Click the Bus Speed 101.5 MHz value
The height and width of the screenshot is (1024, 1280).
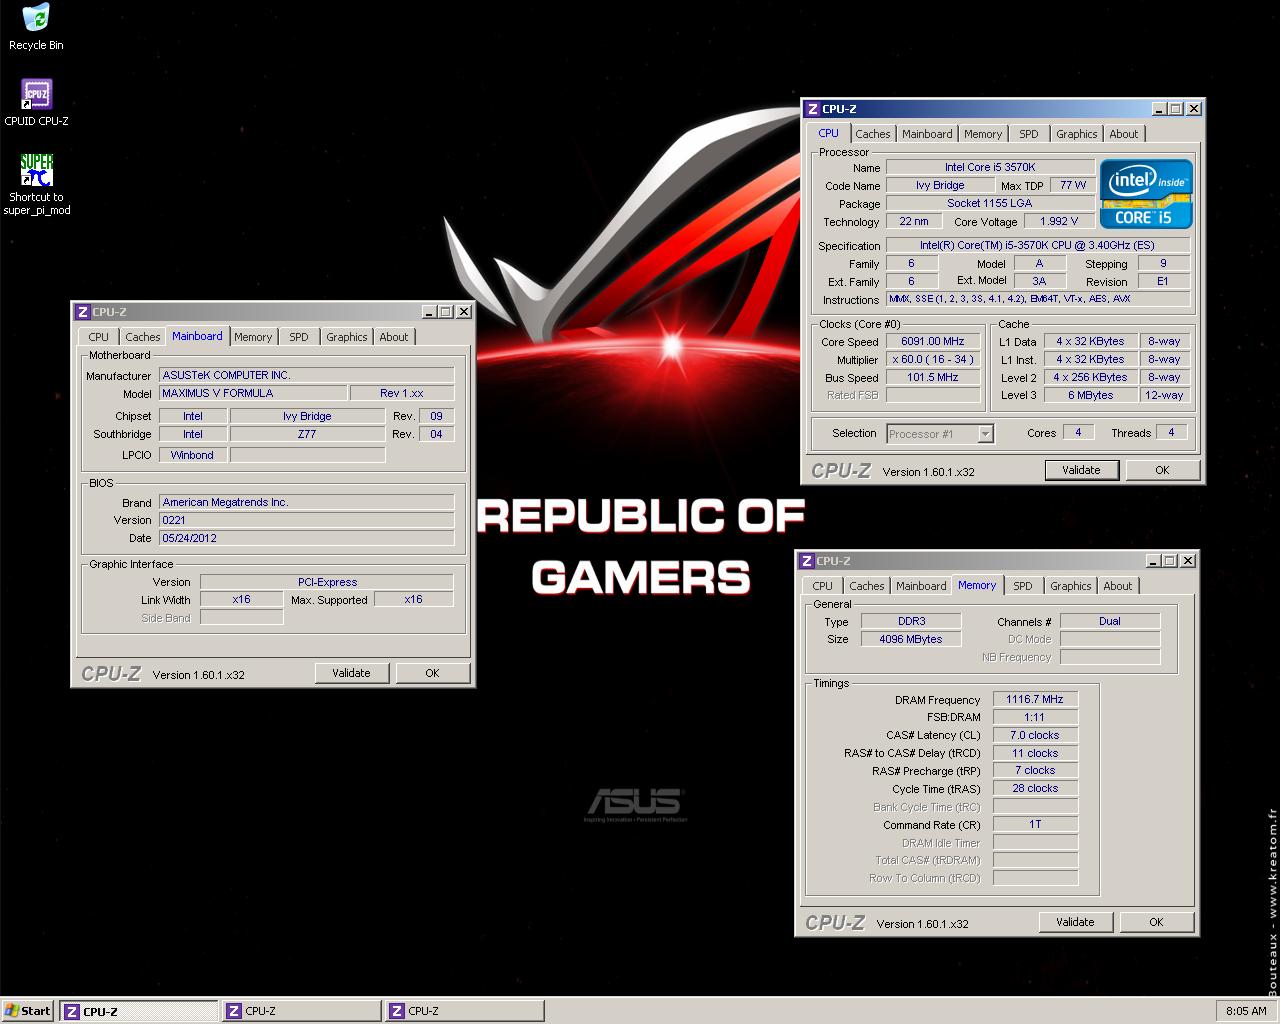pos(933,377)
